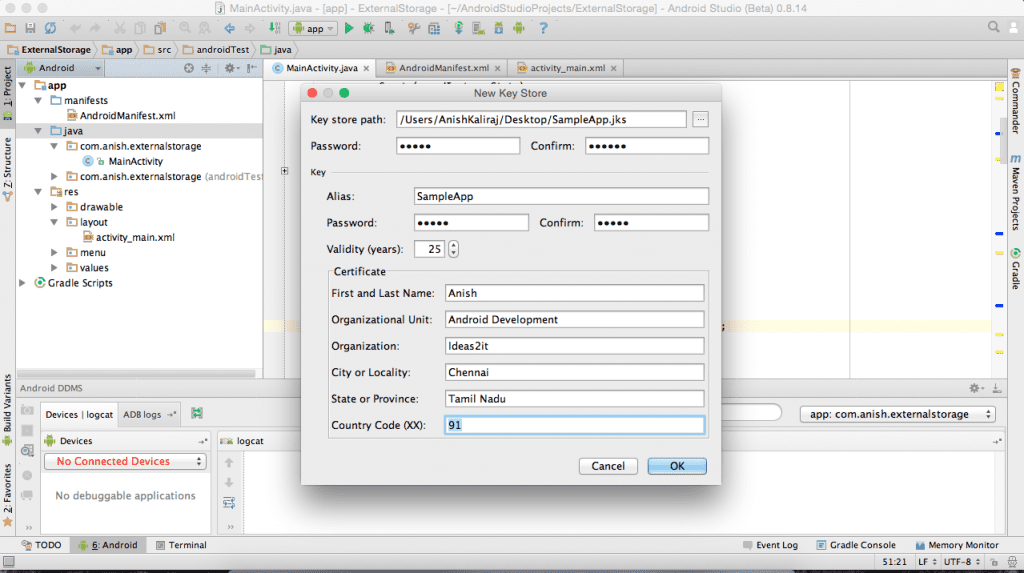The height and width of the screenshot is (573, 1024).
Task: Click the collapse all icon in Project panel
Action: [206, 68]
